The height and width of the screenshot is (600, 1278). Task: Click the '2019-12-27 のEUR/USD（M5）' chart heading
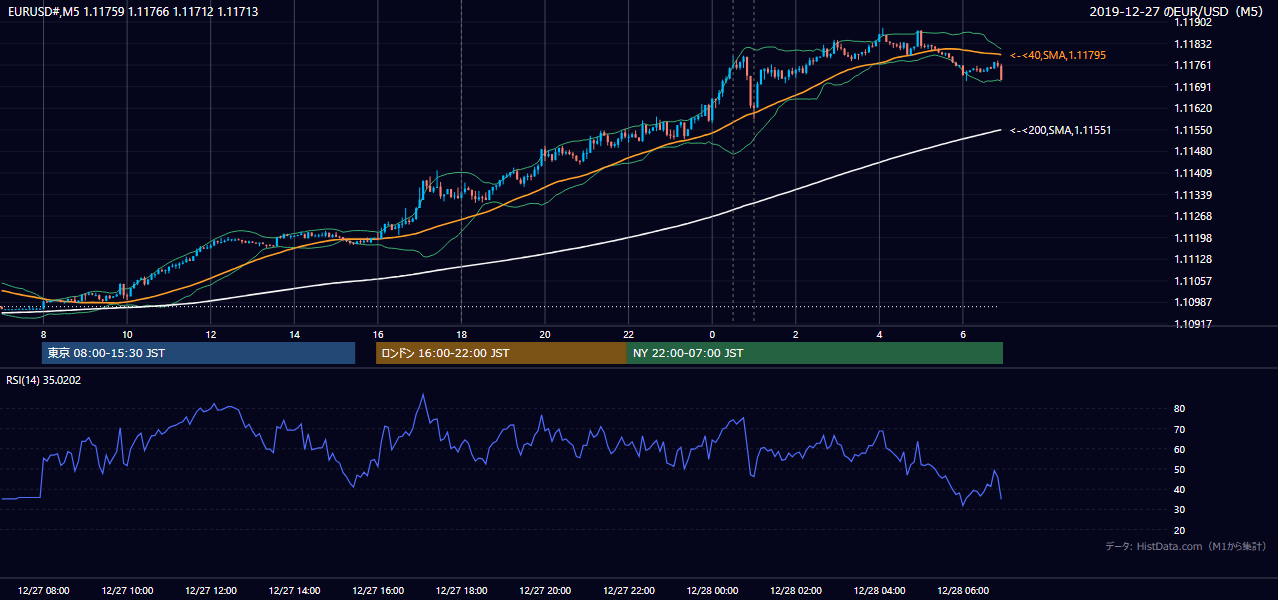(x=1178, y=11)
